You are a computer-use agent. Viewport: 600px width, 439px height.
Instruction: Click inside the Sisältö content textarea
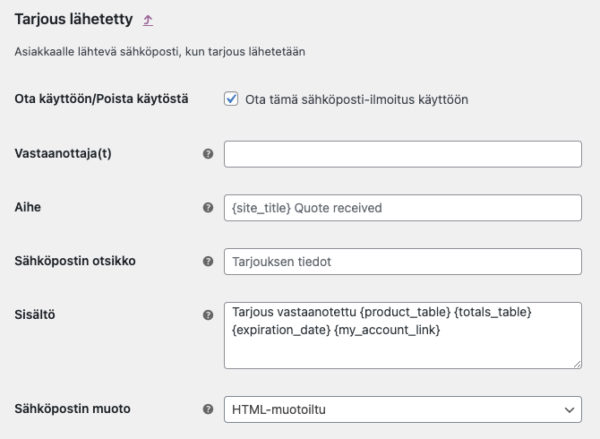click(403, 336)
